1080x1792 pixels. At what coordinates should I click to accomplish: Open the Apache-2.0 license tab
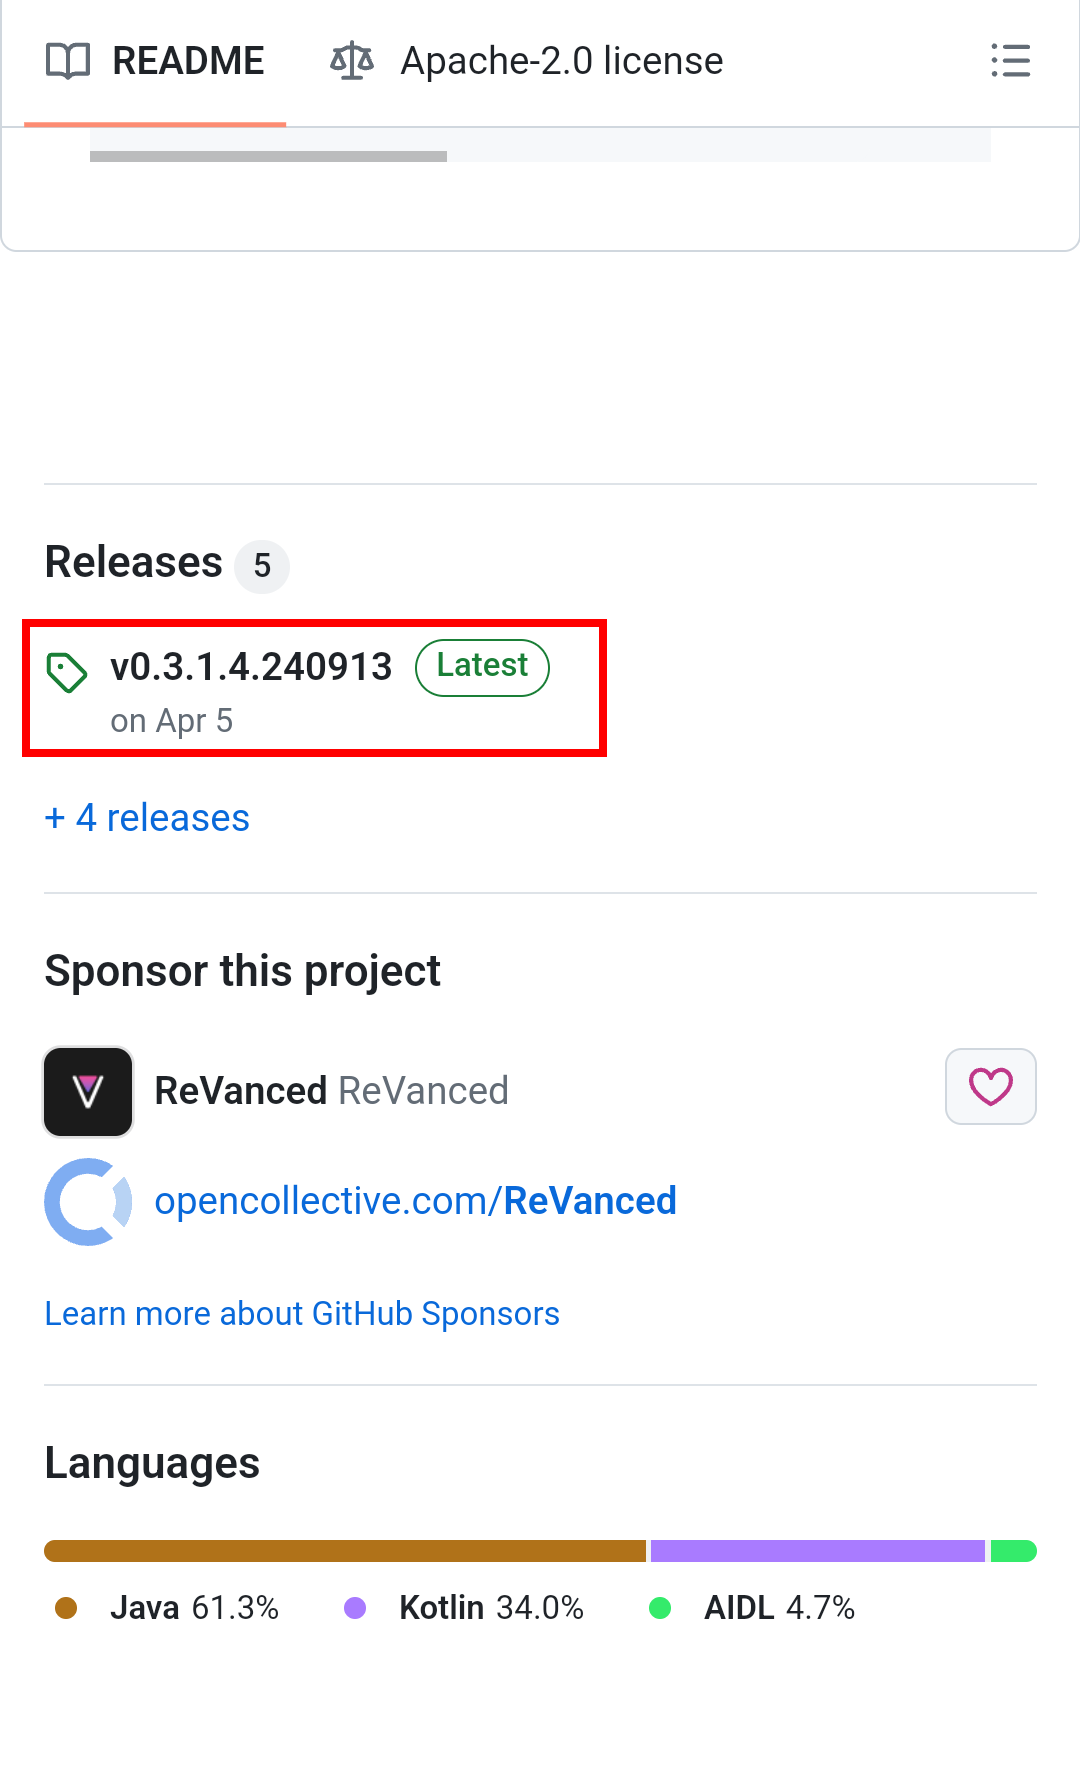click(561, 62)
